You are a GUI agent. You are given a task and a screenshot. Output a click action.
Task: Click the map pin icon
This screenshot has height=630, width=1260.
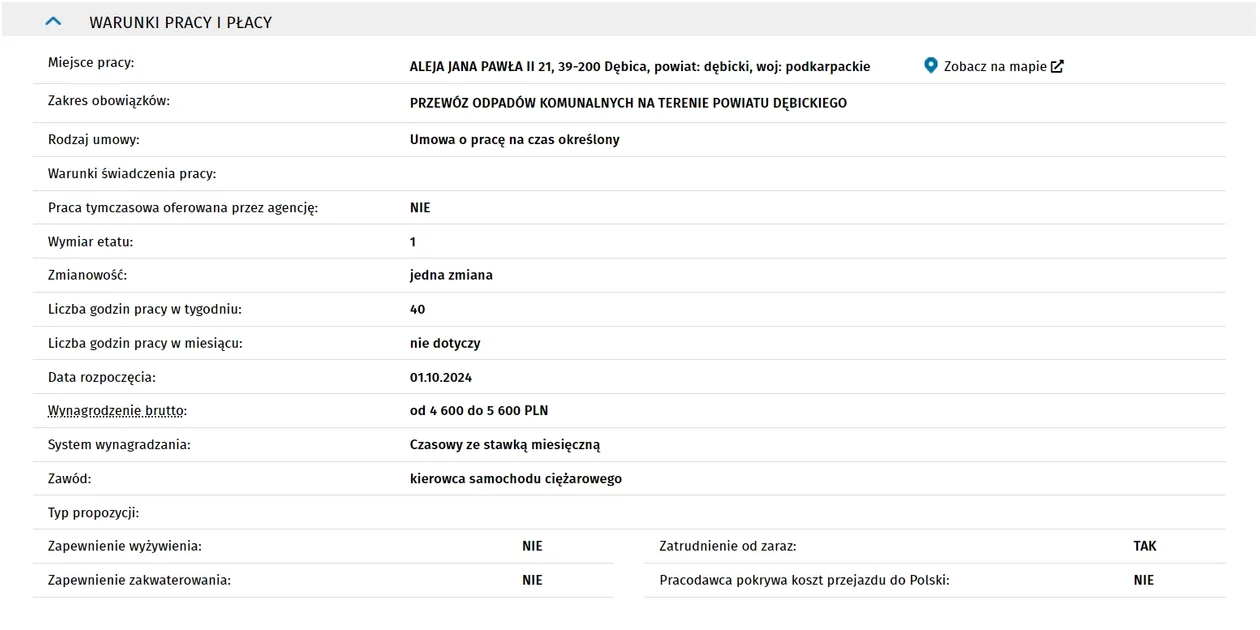click(931, 66)
